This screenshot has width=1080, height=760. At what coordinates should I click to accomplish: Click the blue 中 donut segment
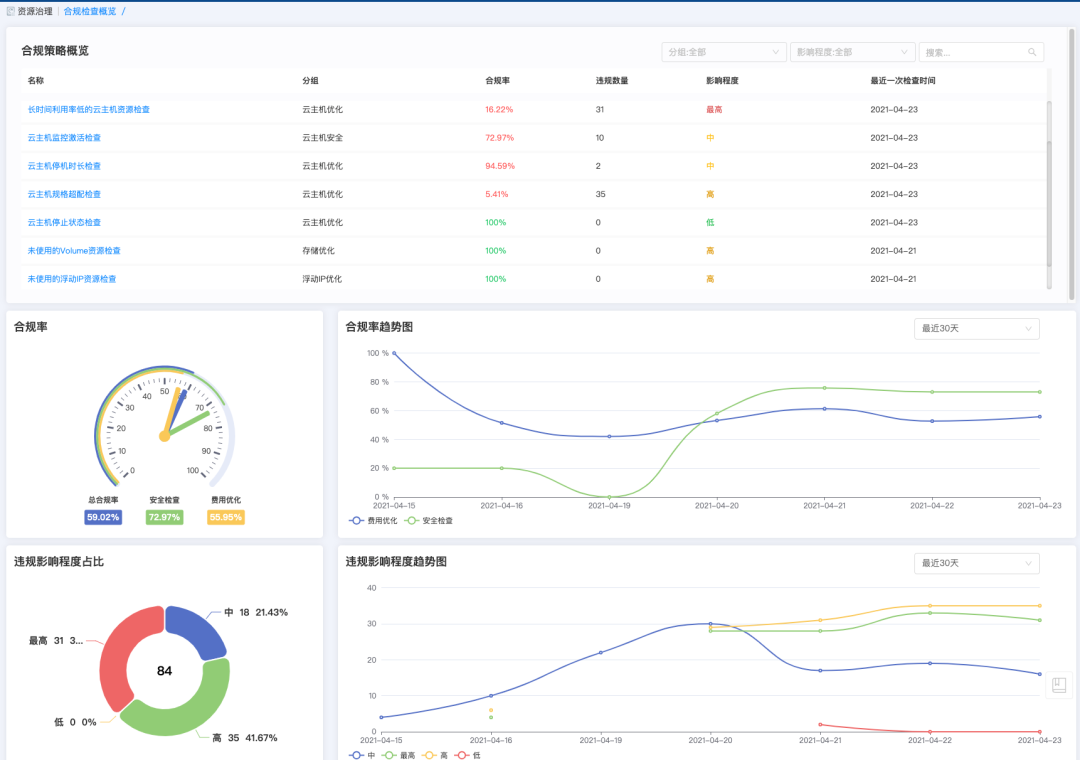[x=201, y=629]
